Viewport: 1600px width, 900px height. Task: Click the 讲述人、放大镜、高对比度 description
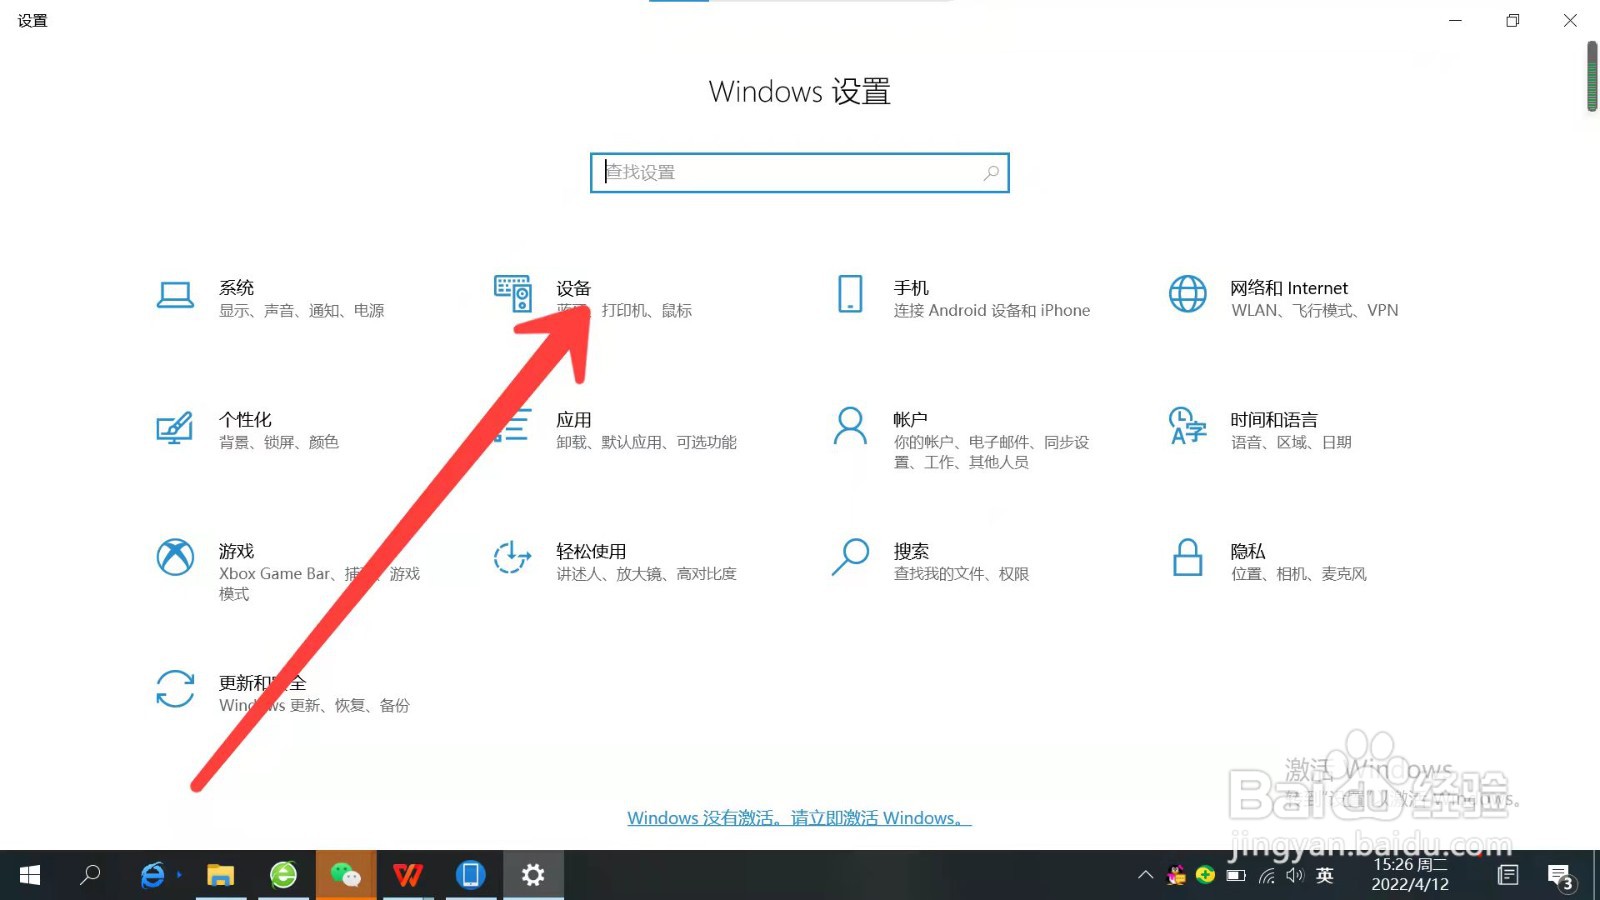click(647, 574)
